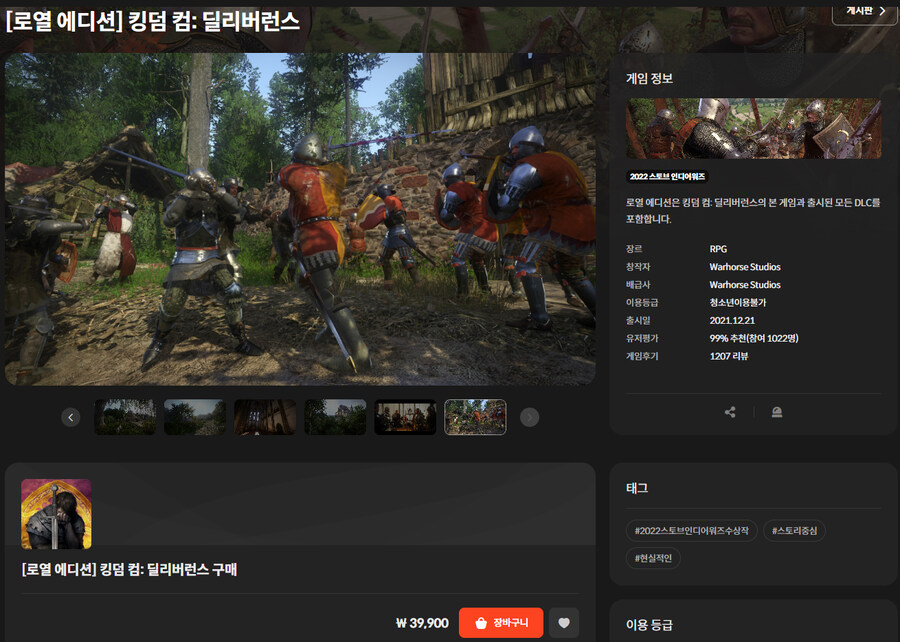Click the 장바구니 add to cart button

click(501, 623)
